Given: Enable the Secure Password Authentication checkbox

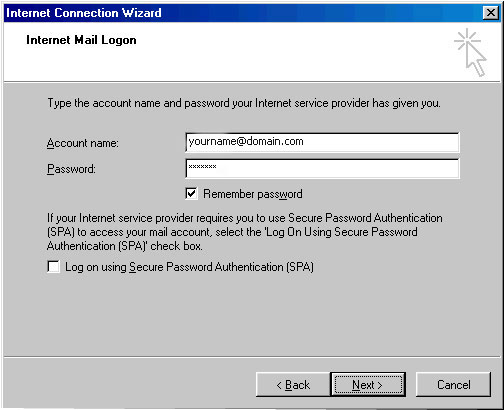Looking at the screenshot, I should (53, 267).
